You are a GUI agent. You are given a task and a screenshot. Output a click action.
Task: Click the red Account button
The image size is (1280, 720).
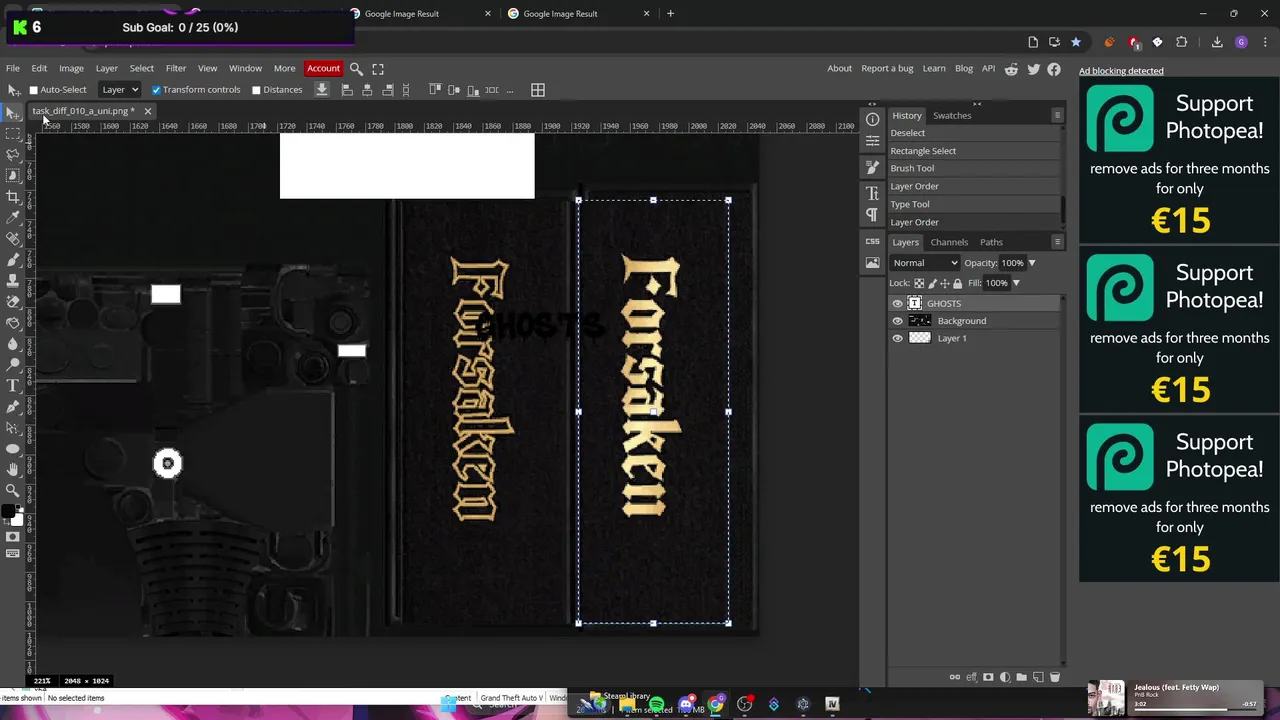(x=323, y=68)
